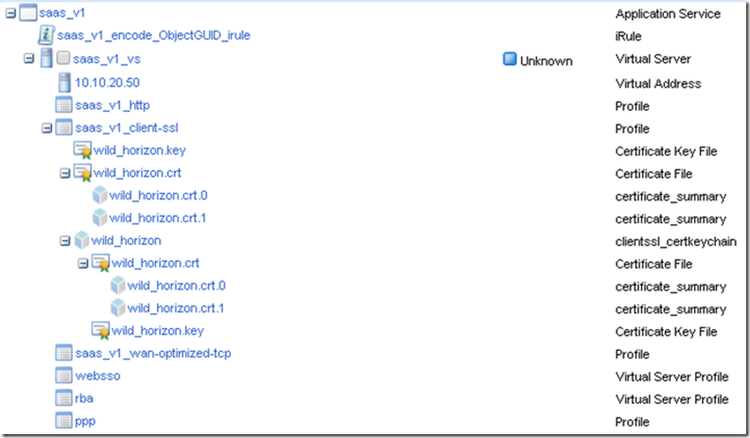Click the clientssl_certkeychain type label
The width and height of the screenshot is (750, 438).
click(x=676, y=241)
